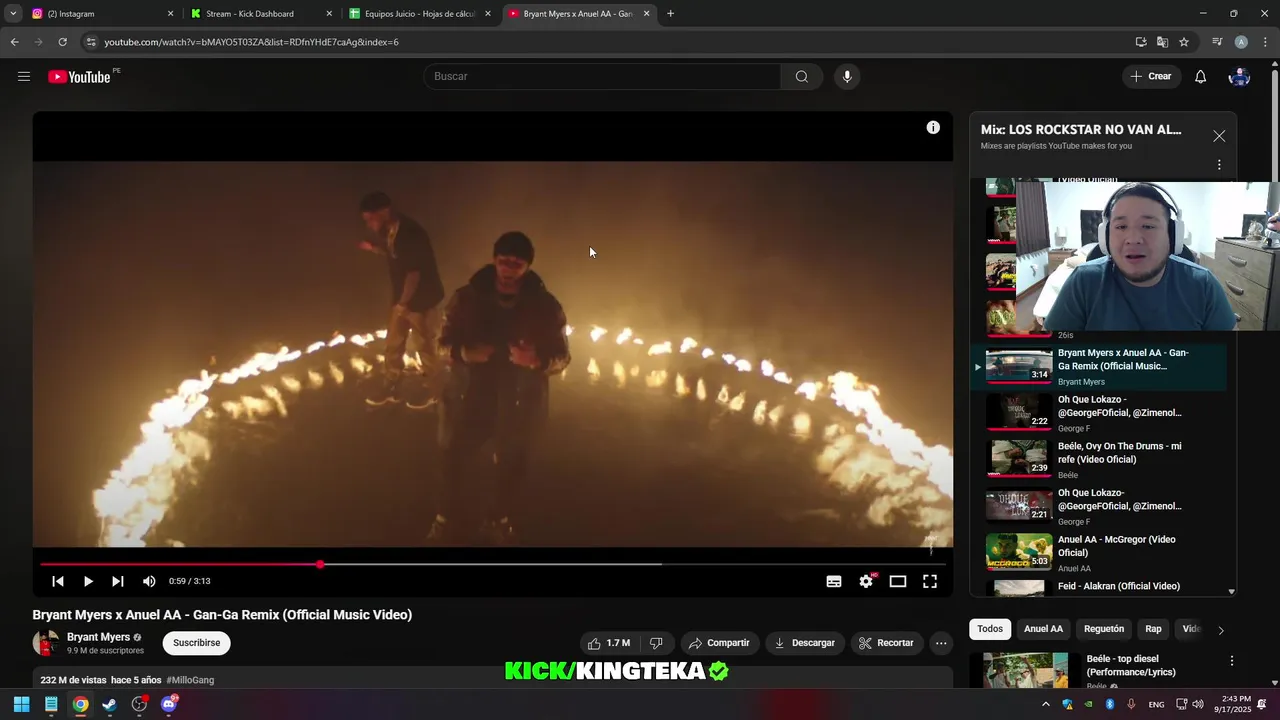
Task: Open the account avatar menu
Action: 1239,77
